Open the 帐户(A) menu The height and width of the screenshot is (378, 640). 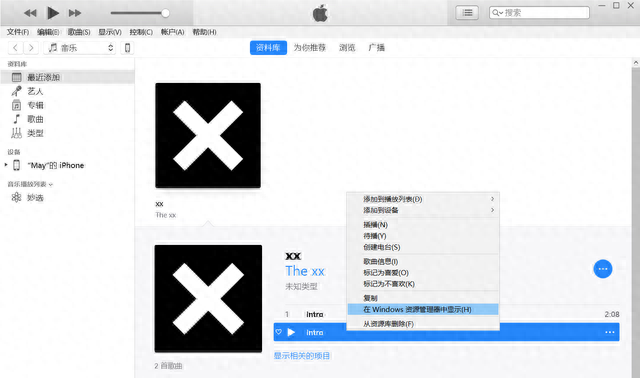(172, 32)
